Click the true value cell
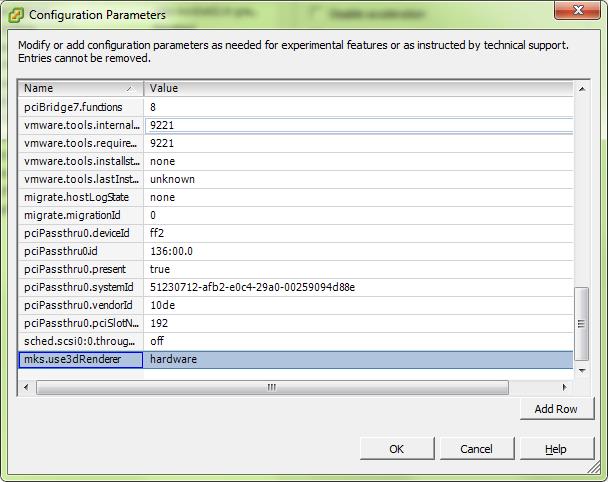This screenshot has width=608, height=482. tap(358, 269)
